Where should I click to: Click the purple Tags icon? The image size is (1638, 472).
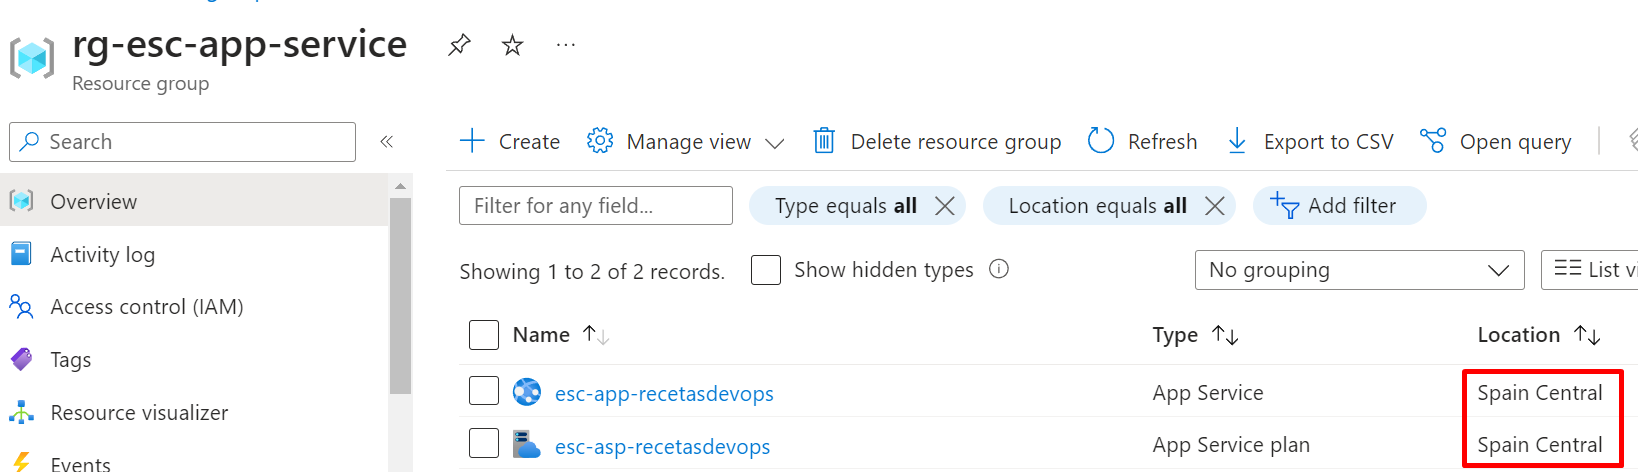[21, 359]
